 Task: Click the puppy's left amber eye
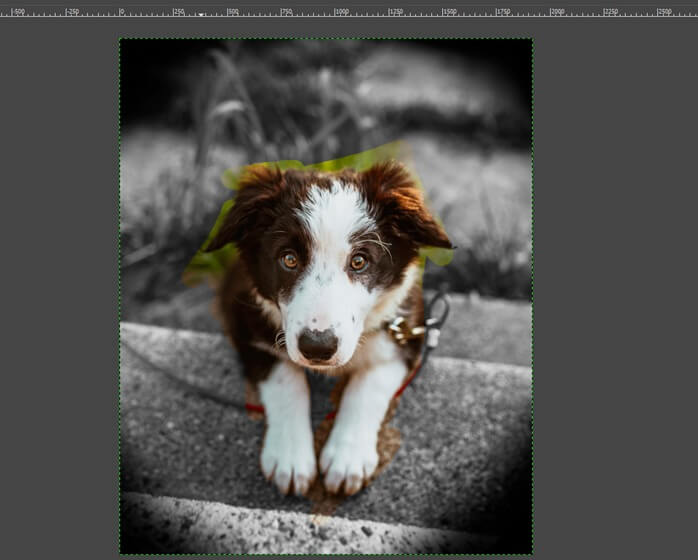click(289, 260)
